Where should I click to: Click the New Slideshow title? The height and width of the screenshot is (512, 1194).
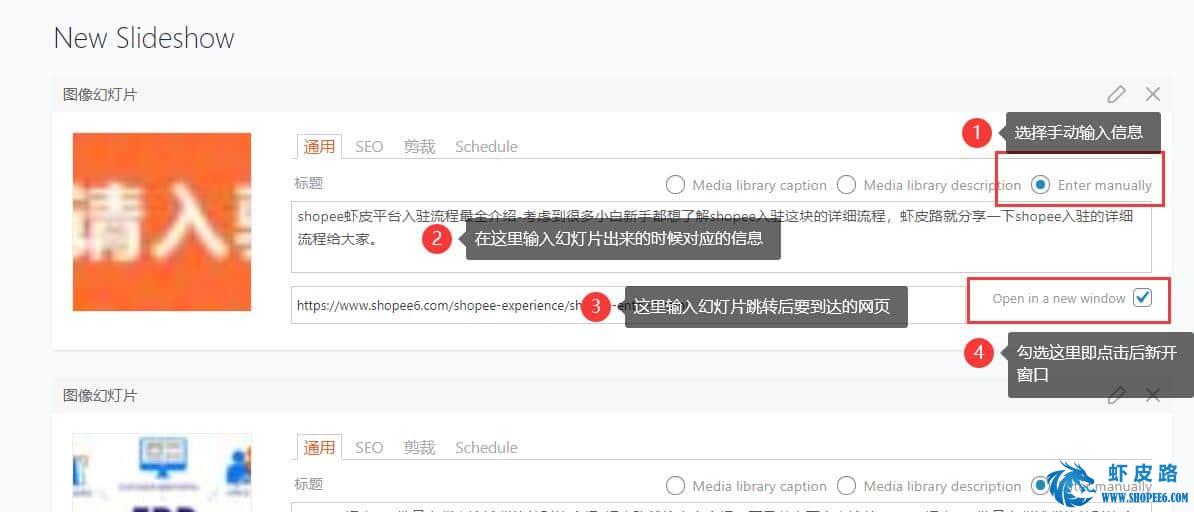tap(144, 38)
